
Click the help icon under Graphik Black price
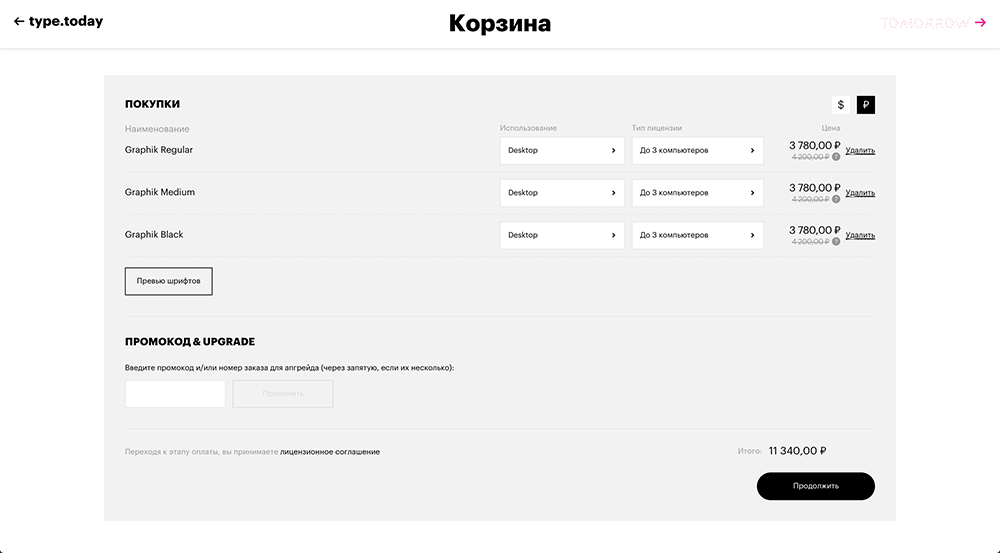click(x=836, y=242)
